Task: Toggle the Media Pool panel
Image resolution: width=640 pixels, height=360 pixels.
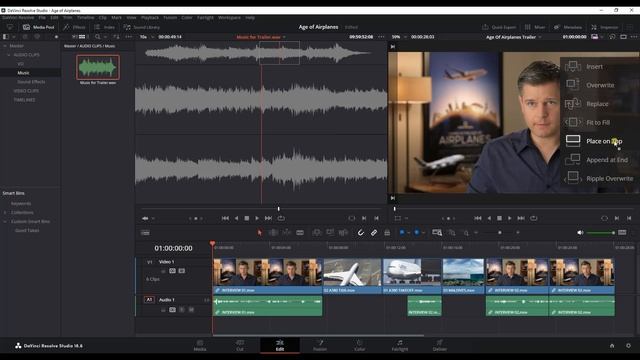Action: tap(38, 27)
